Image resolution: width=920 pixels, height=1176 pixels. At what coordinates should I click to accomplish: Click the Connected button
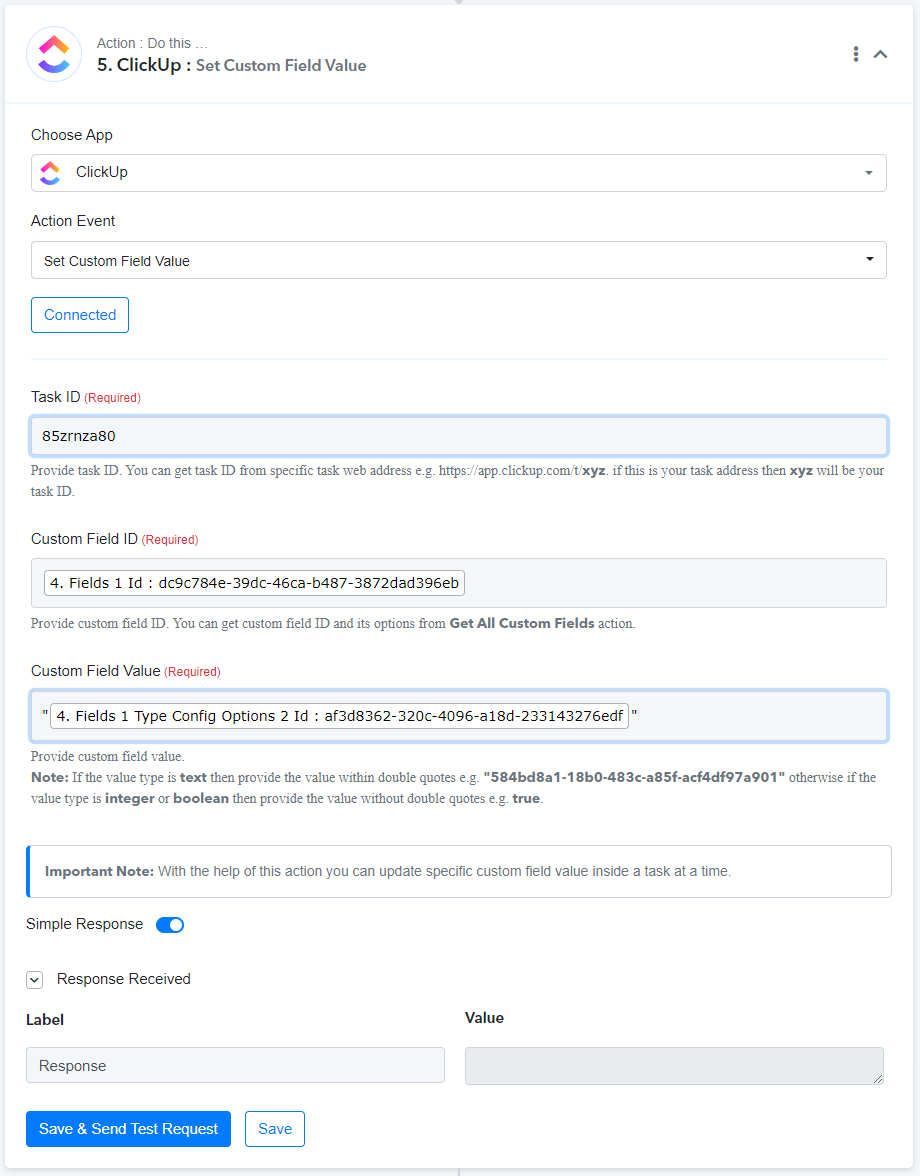79,315
